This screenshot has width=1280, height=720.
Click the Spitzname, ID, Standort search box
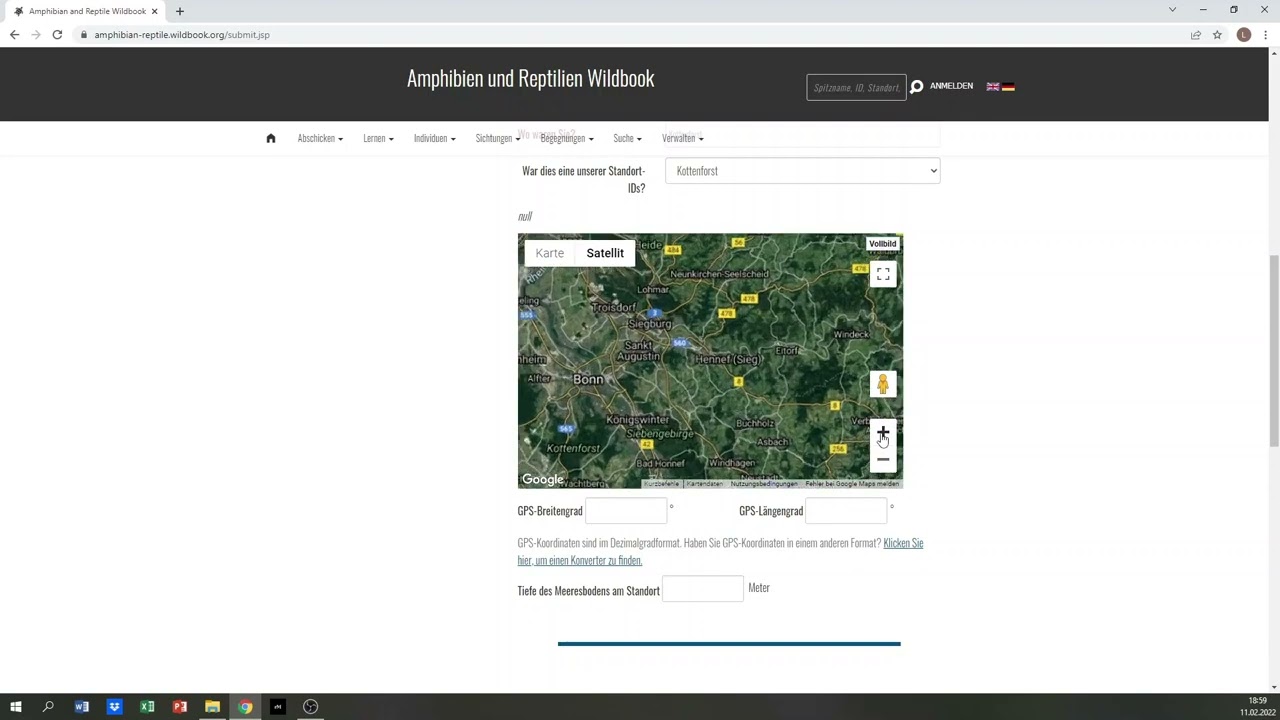857,87
